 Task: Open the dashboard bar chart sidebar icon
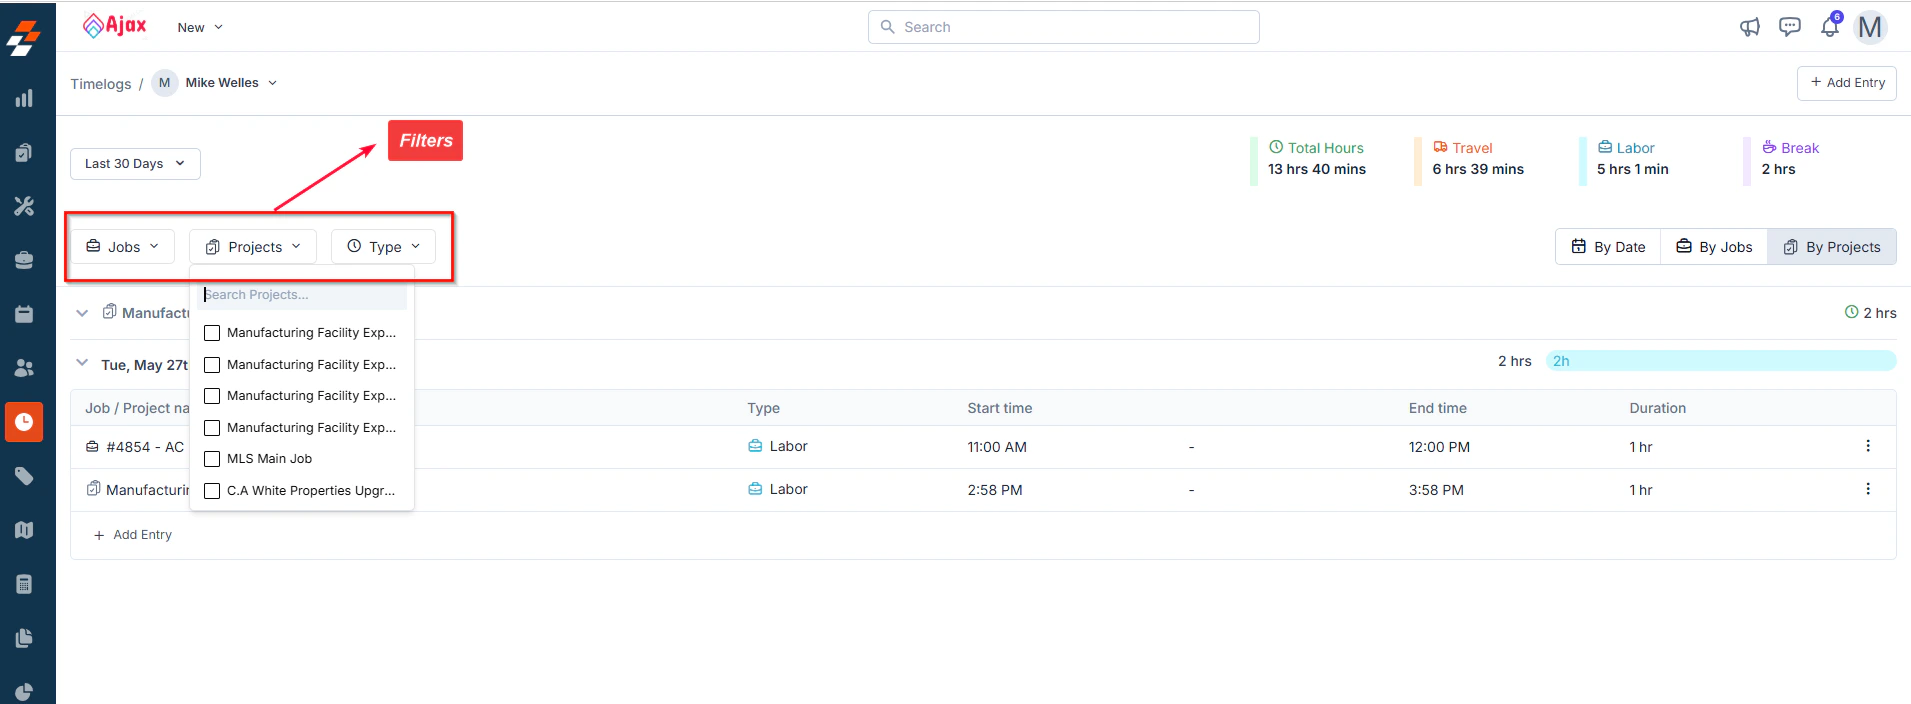pos(24,98)
